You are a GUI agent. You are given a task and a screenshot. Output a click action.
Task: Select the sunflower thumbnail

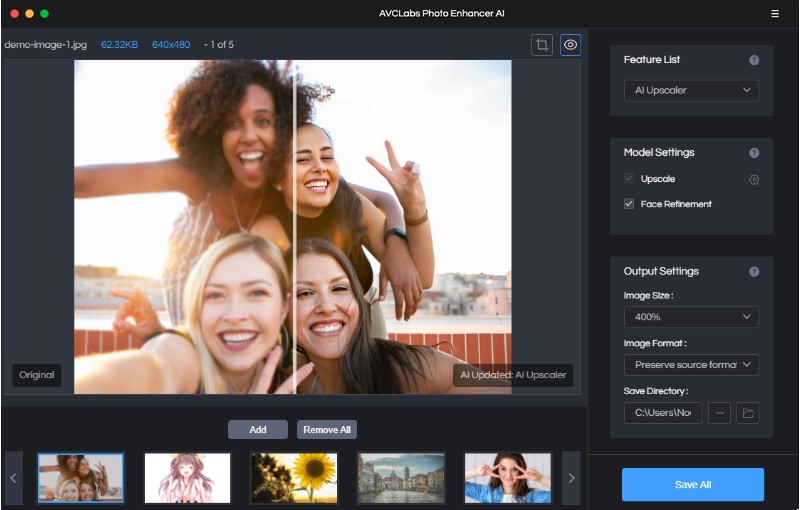[294, 478]
